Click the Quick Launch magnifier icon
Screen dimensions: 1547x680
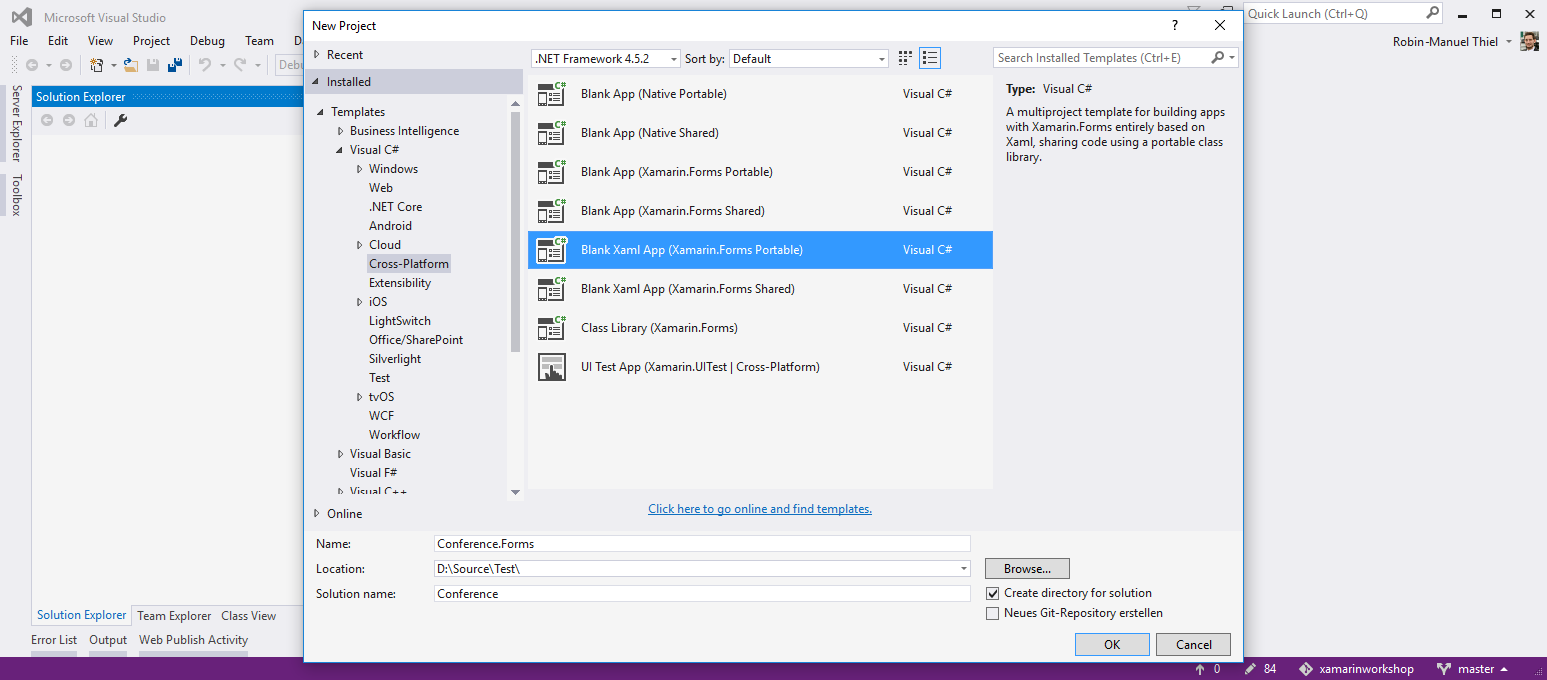(x=1432, y=13)
